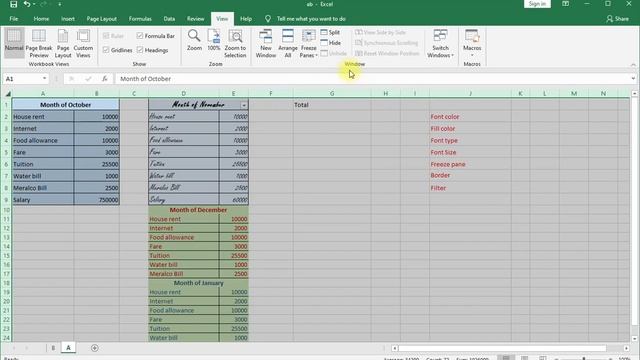Open the Zoom magnifier dialog

(x=194, y=40)
